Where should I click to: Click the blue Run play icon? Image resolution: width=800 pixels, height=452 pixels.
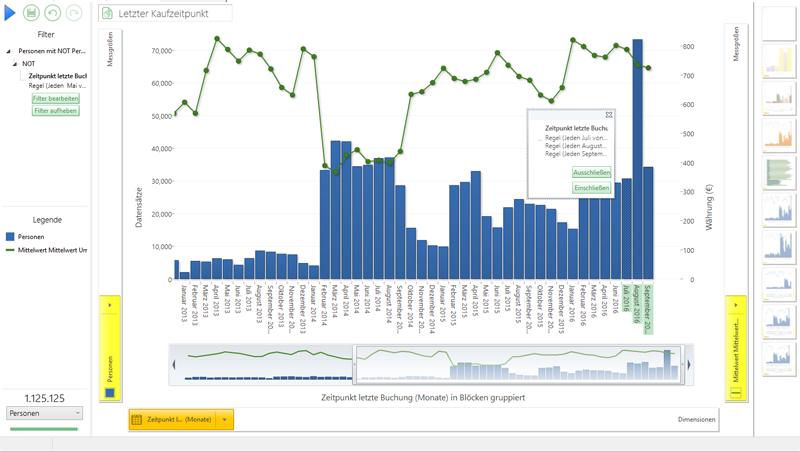11,13
